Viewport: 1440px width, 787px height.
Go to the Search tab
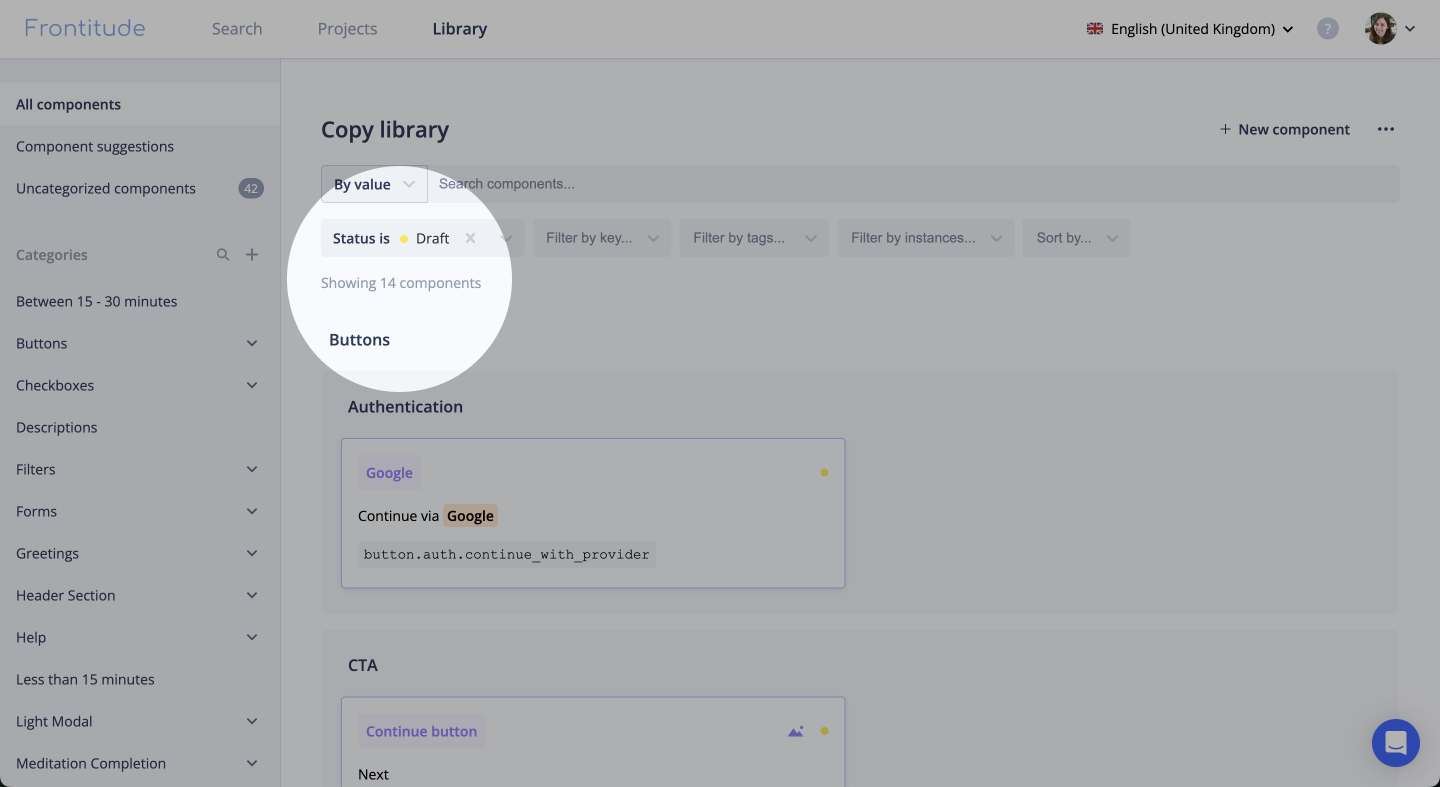click(237, 29)
